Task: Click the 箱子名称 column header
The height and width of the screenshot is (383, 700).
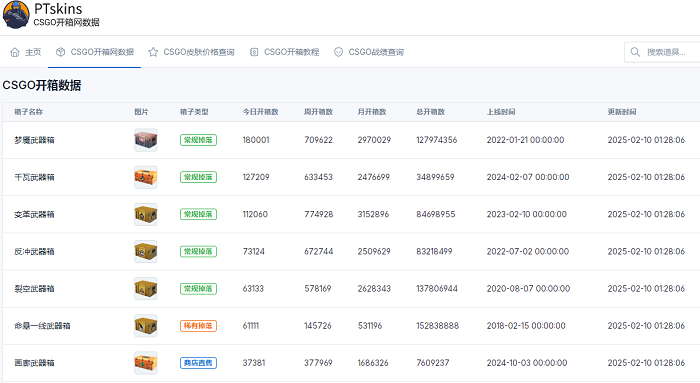Action: pos(29,112)
